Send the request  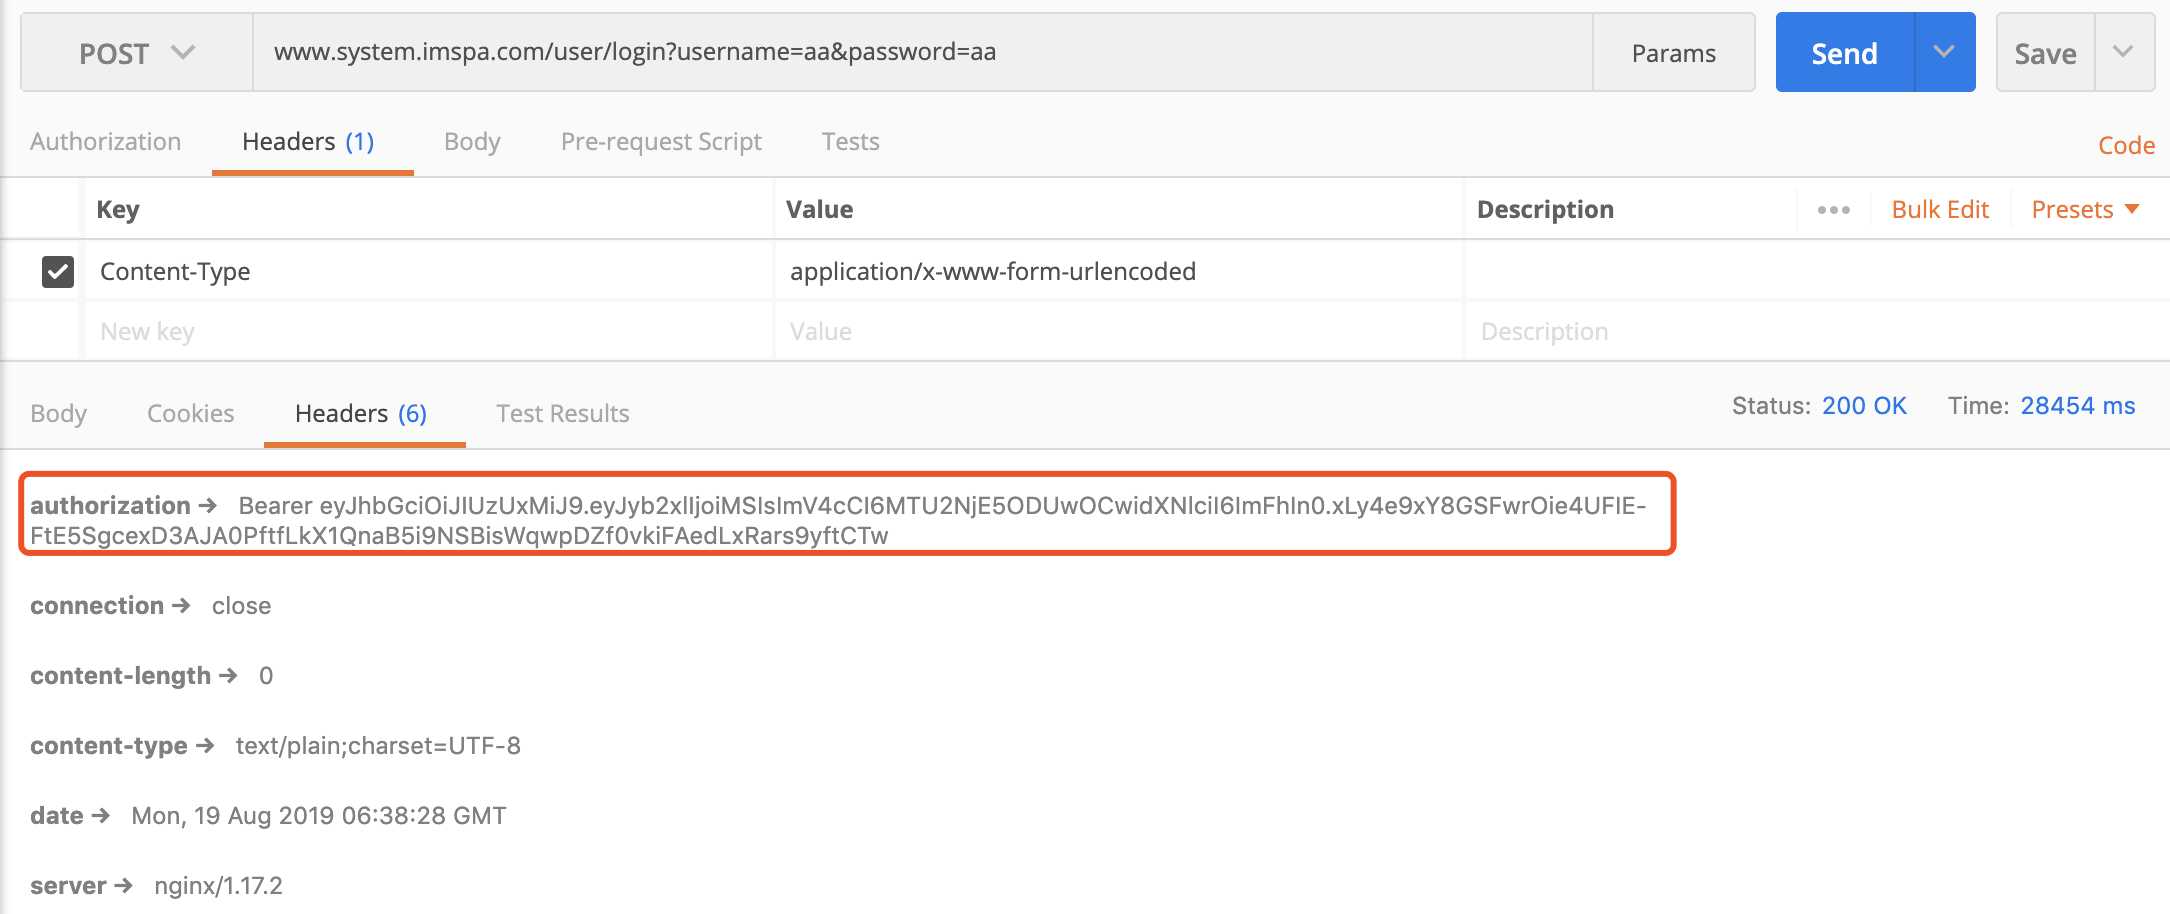coord(1845,53)
